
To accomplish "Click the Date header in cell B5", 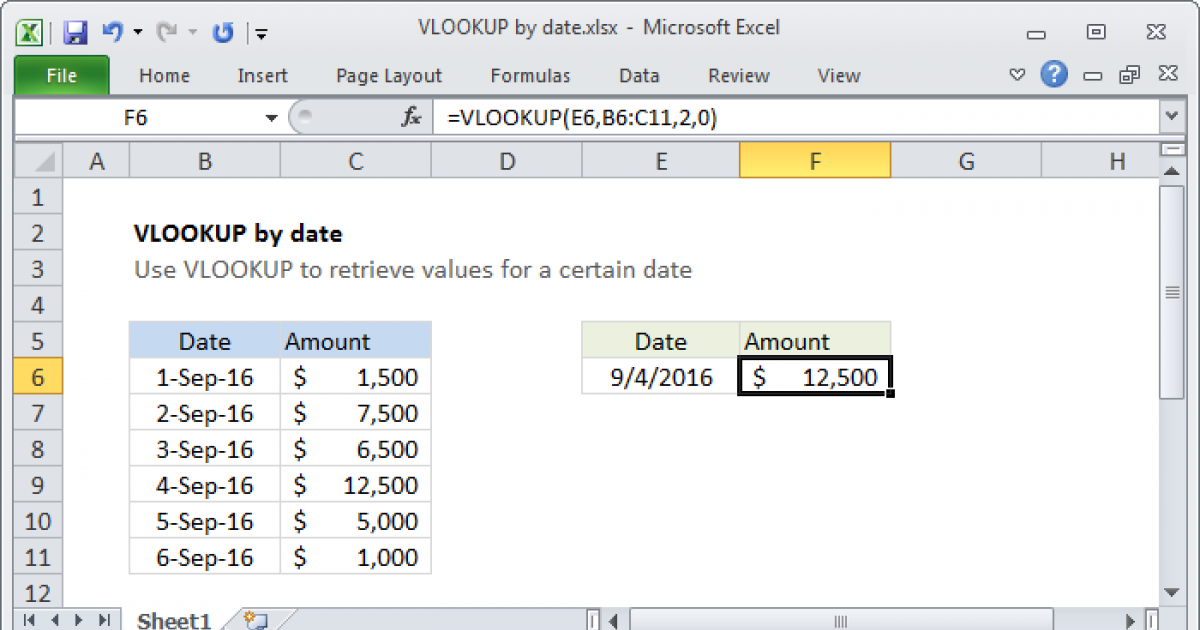I will coord(205,341).
